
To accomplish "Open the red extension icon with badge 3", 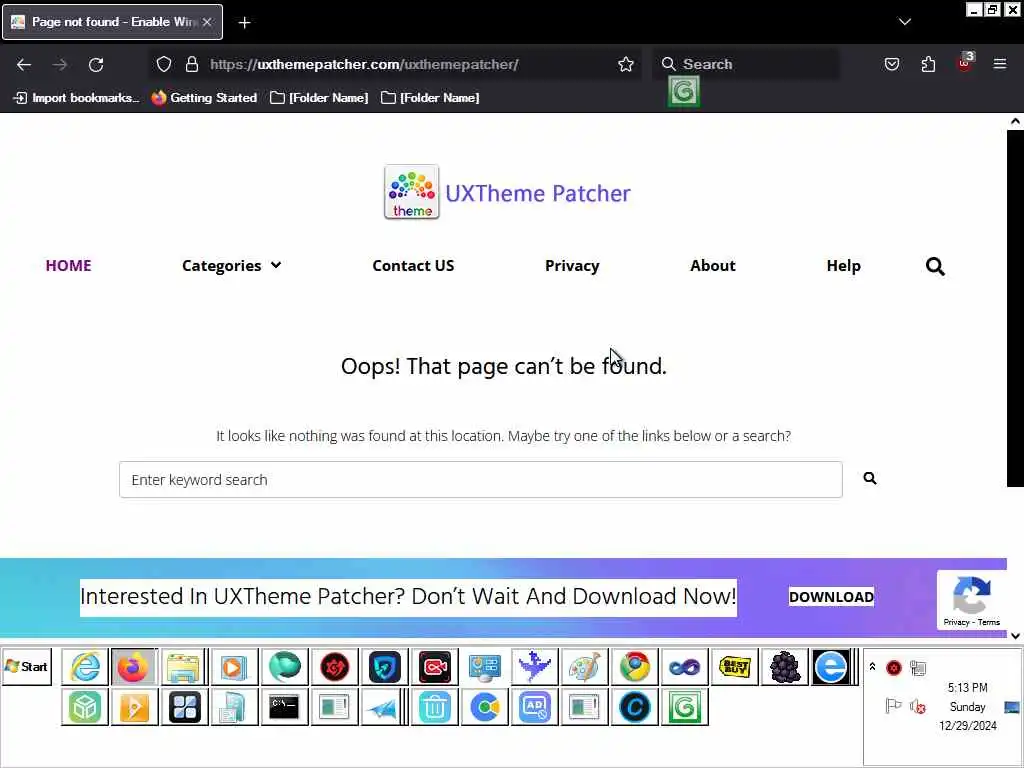I will coord(965,63).
